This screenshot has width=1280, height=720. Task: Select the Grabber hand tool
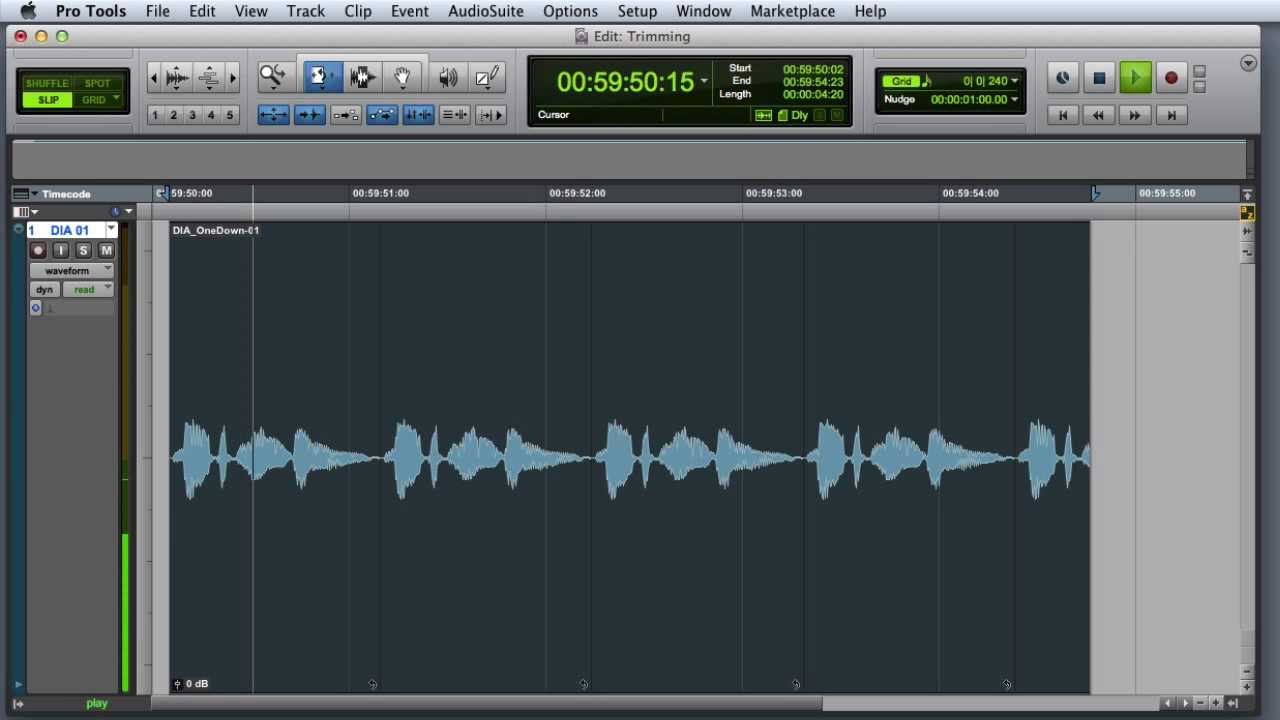pos(402,77)
